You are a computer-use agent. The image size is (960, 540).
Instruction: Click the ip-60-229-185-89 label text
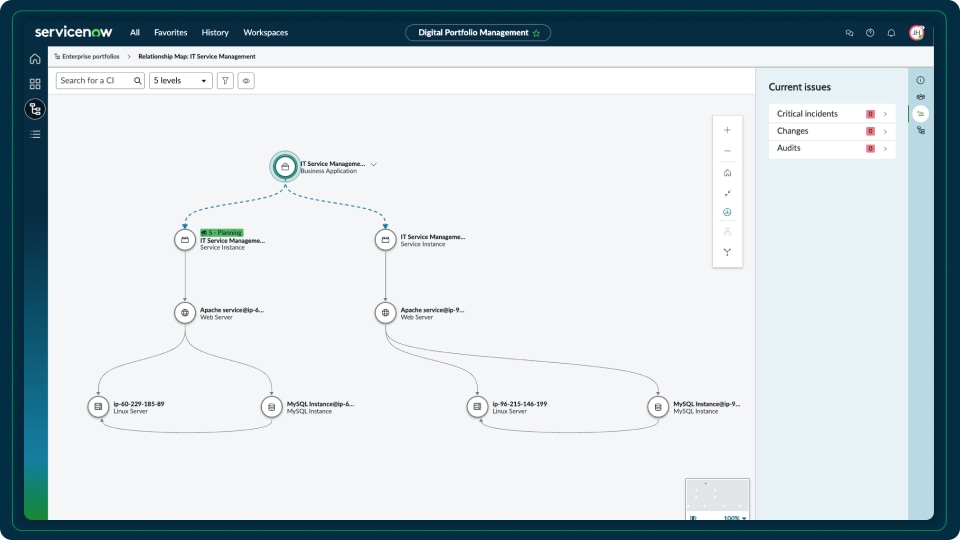pyautogui.click(x=138, y=404)
